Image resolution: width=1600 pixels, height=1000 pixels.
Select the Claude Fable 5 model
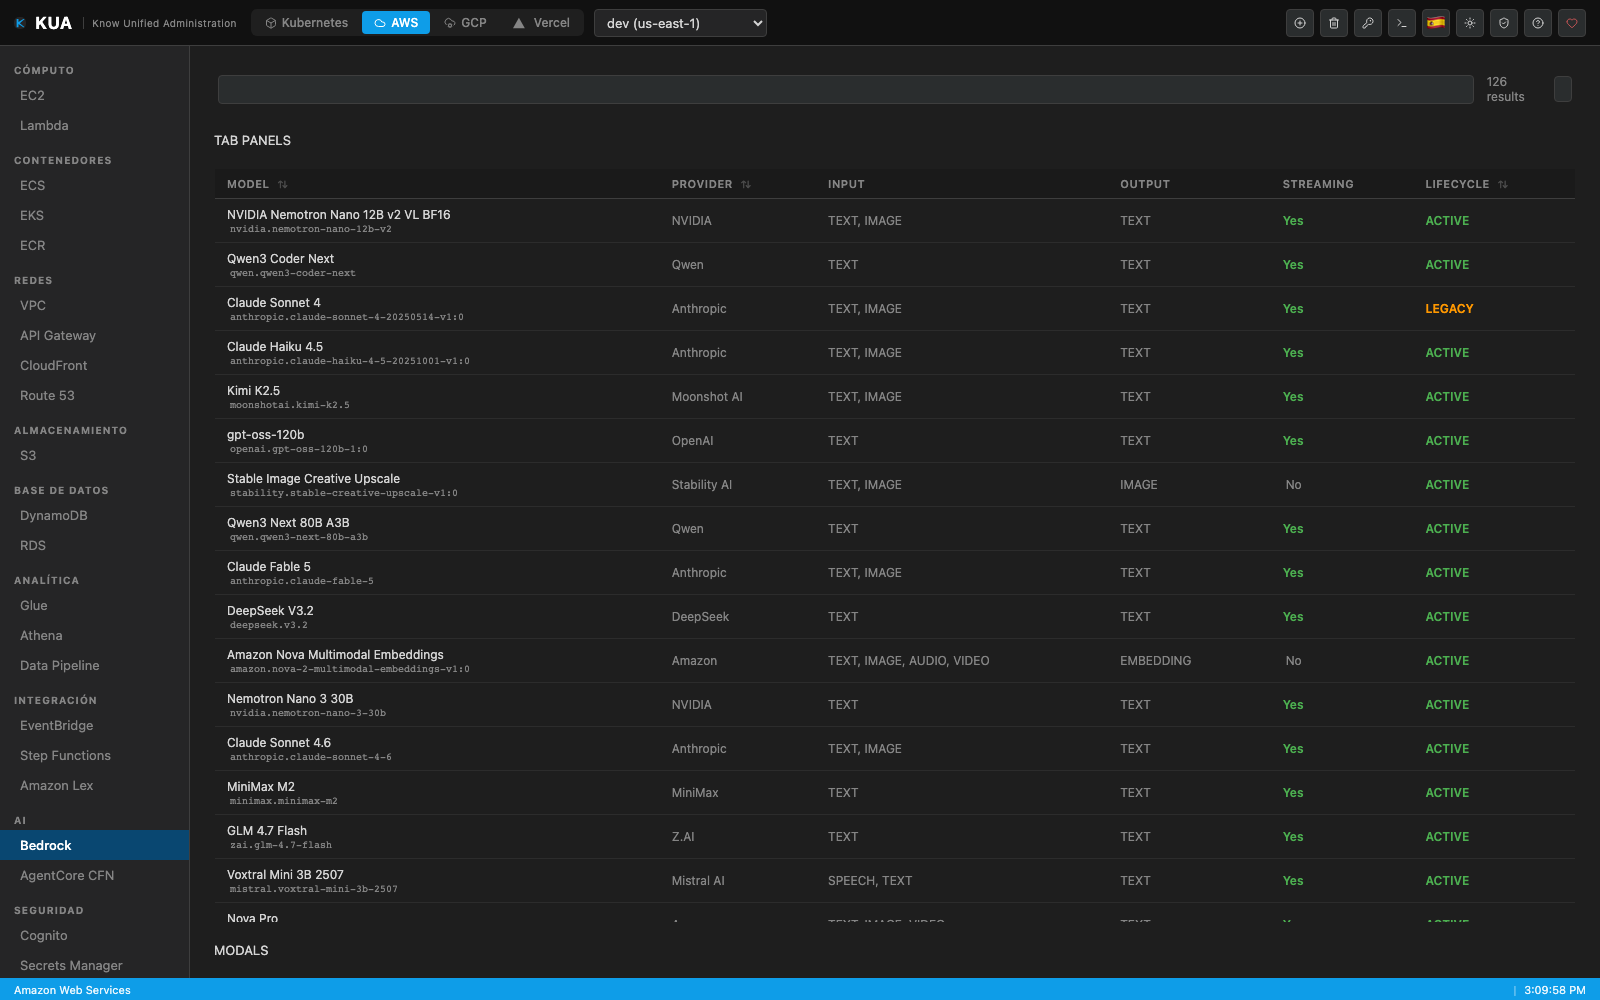[x=894, y=573]
